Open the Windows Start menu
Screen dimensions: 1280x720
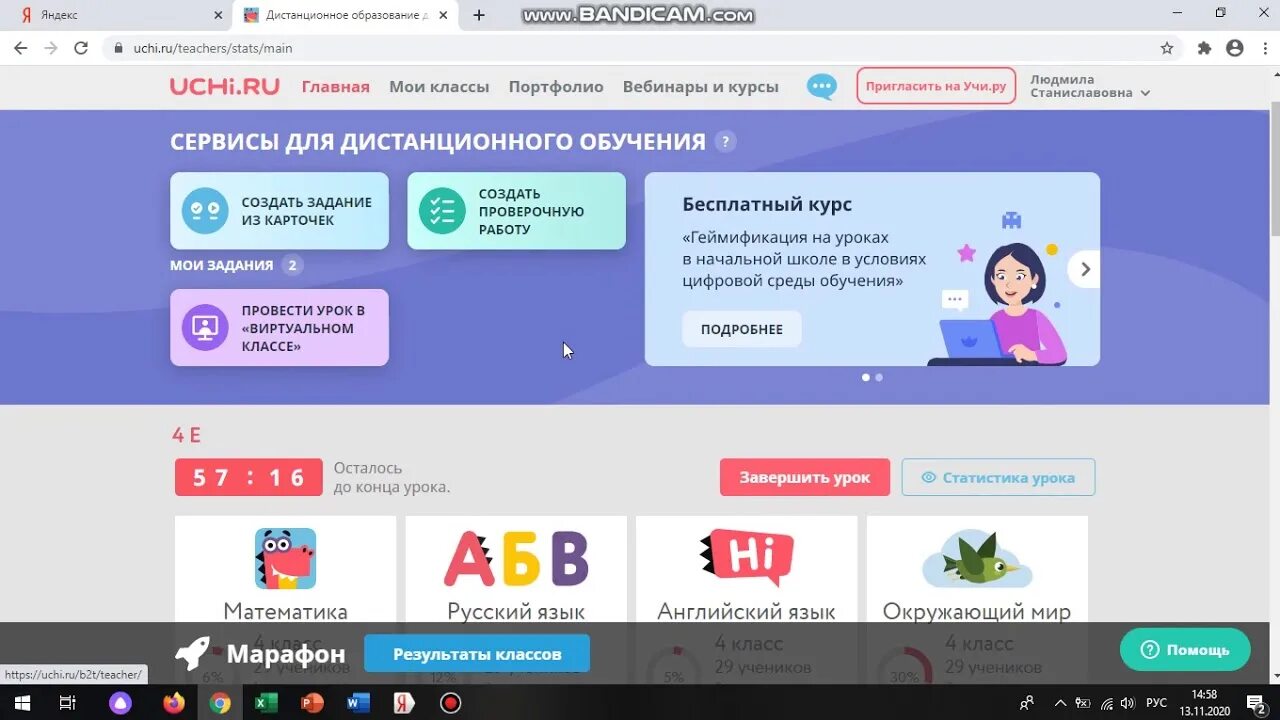pyautogui.click(x=22, y=703)
